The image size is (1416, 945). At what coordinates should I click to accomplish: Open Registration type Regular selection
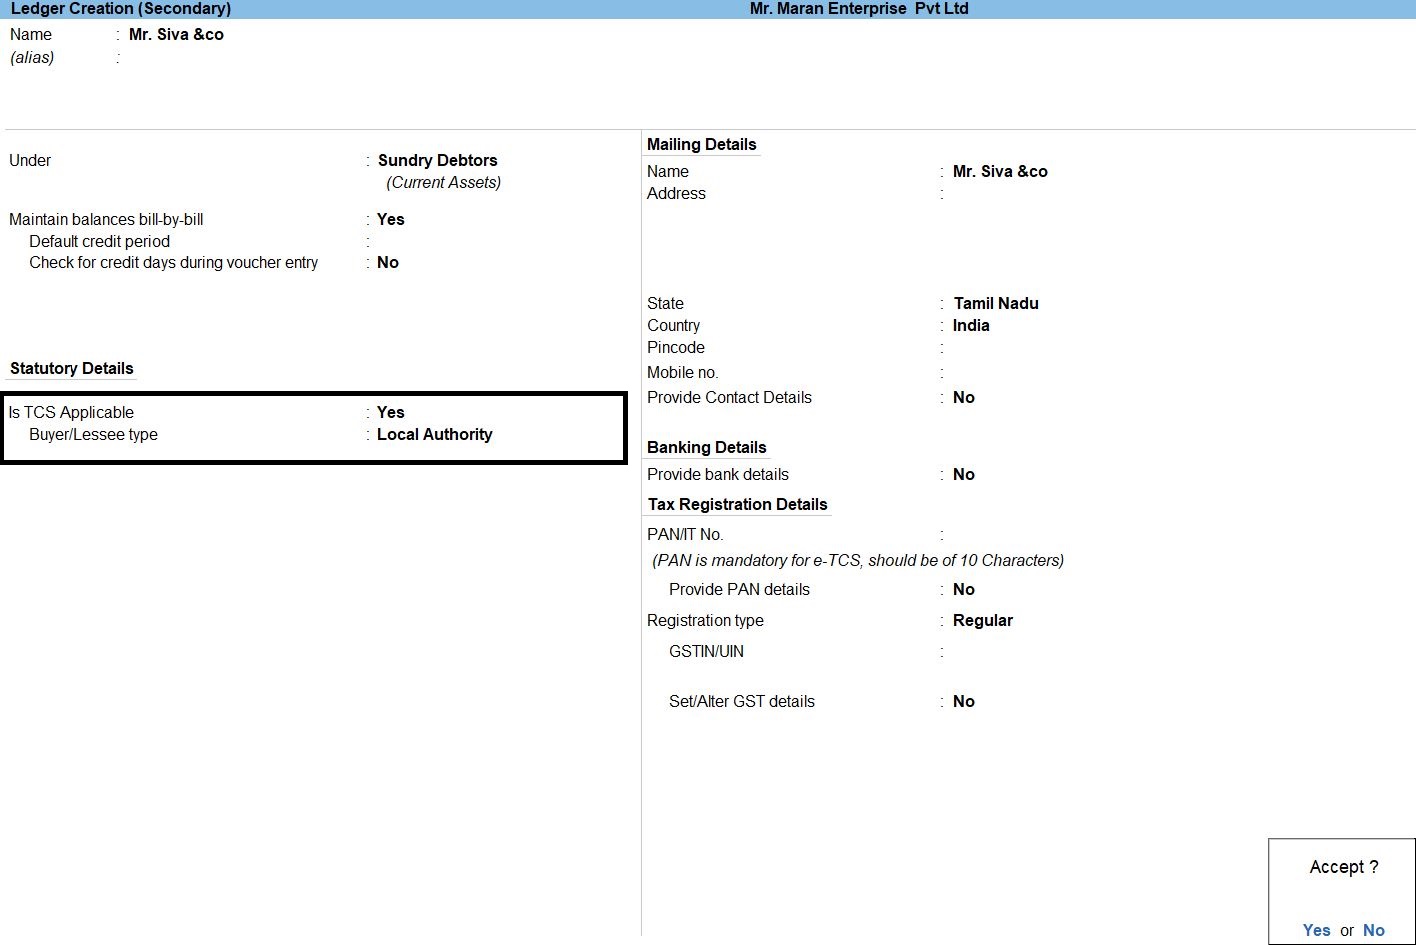(x=982, y=620)
